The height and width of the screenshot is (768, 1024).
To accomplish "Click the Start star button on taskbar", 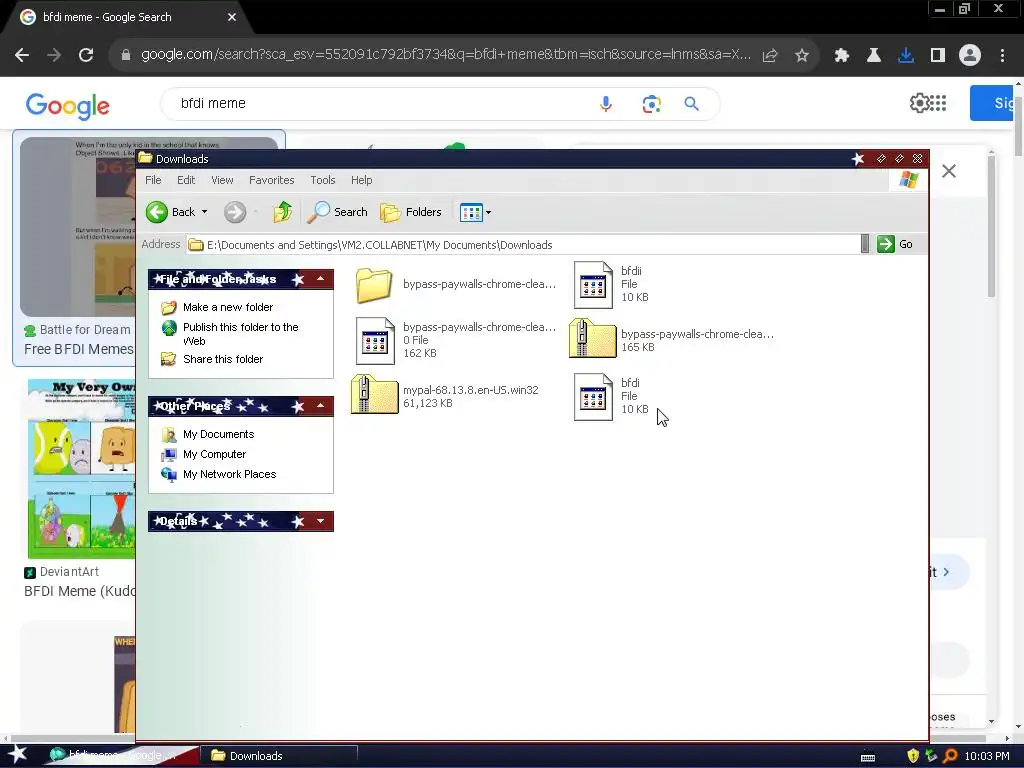I will tap(17, 754).
